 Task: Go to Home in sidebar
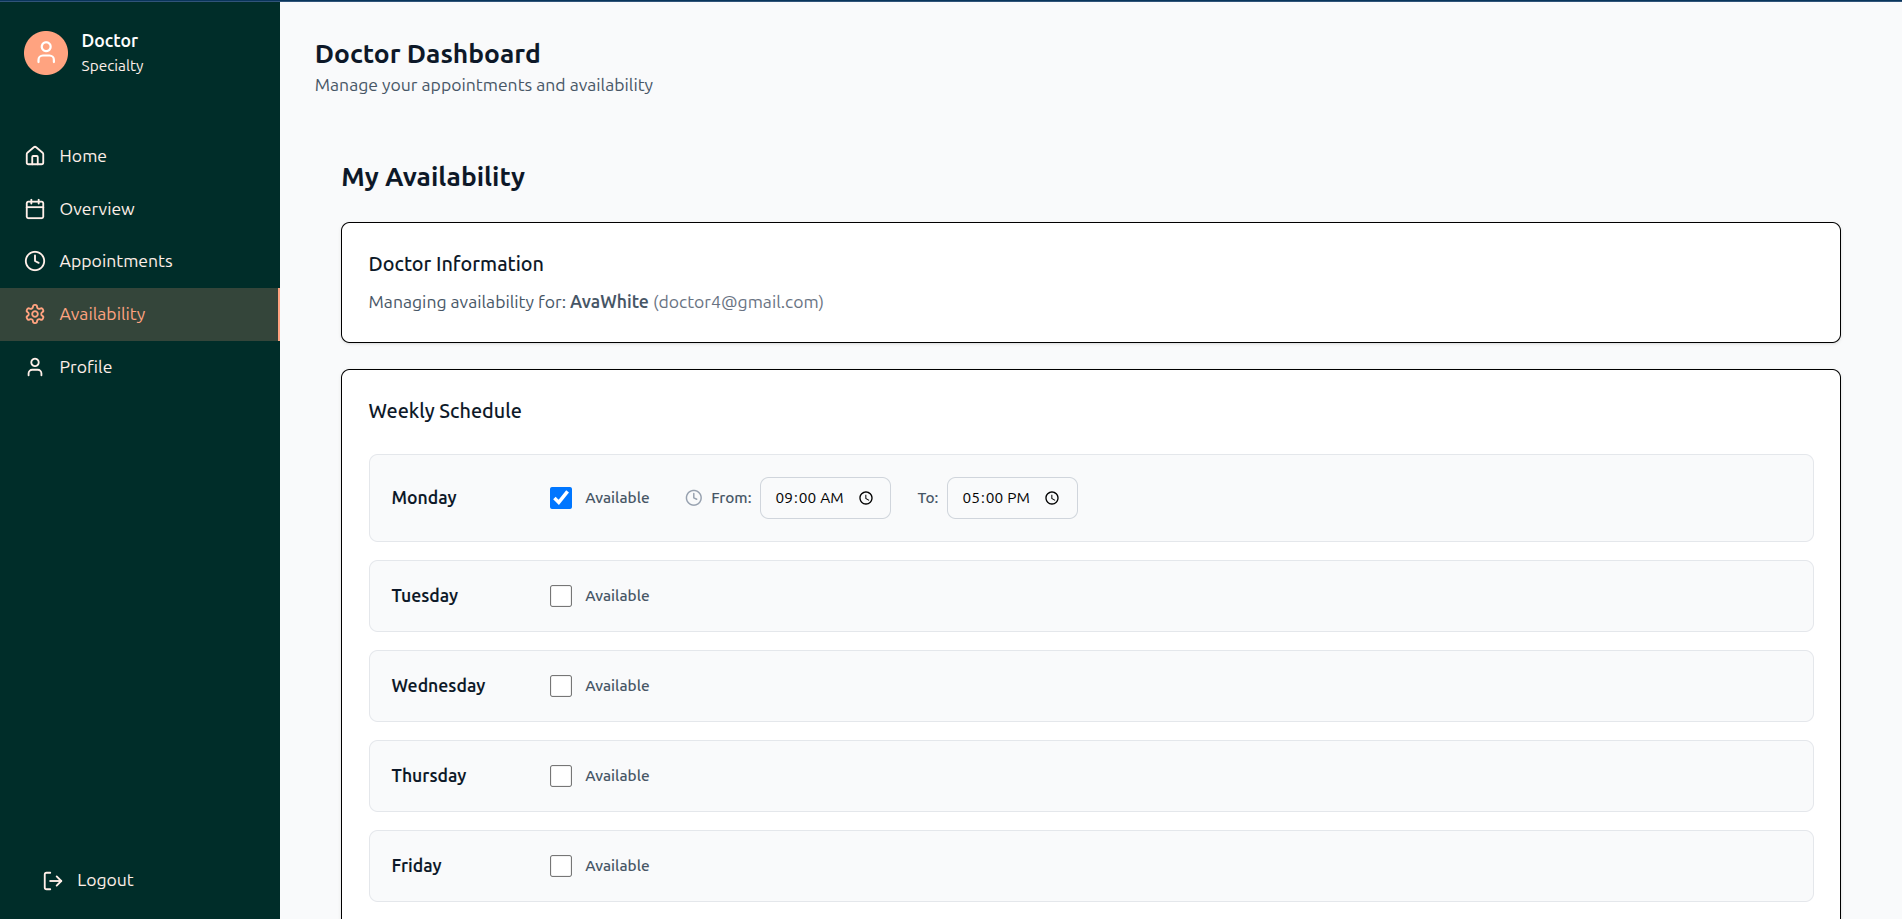point(139,156)
